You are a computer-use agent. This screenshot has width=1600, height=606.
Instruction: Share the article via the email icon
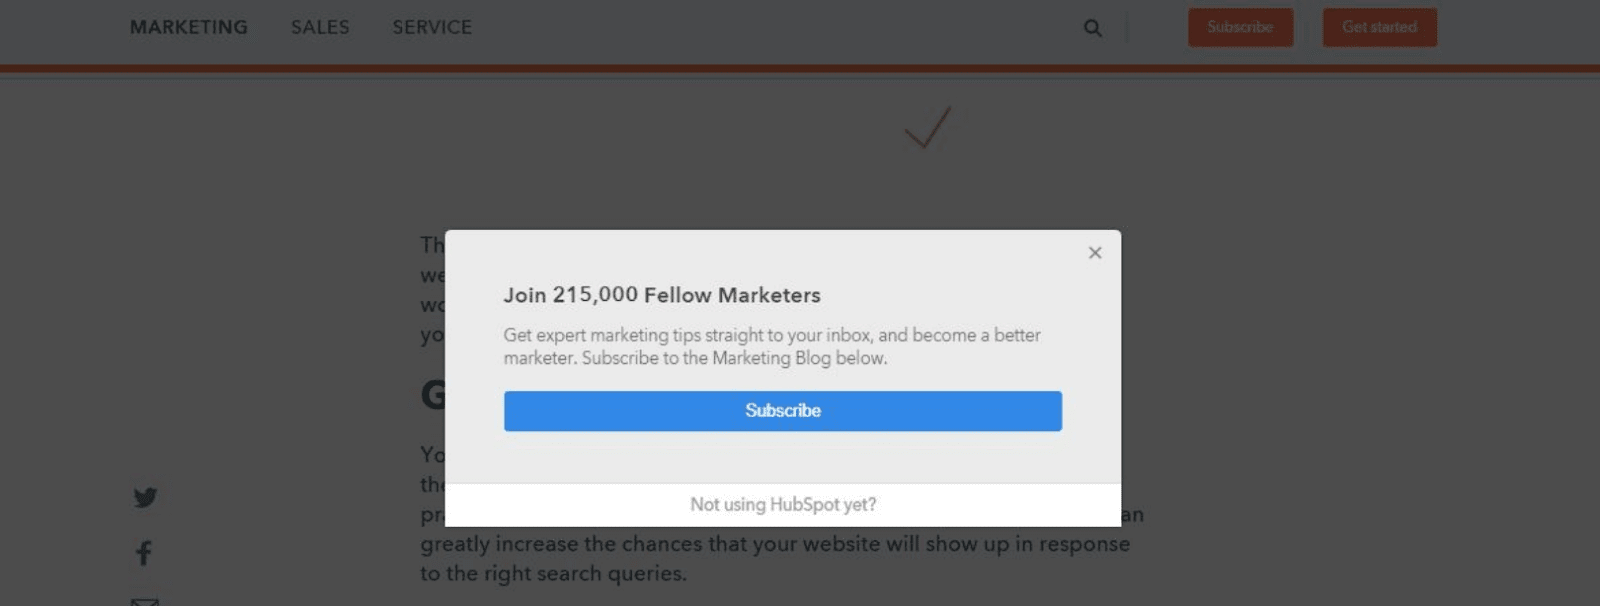(145, 601)
